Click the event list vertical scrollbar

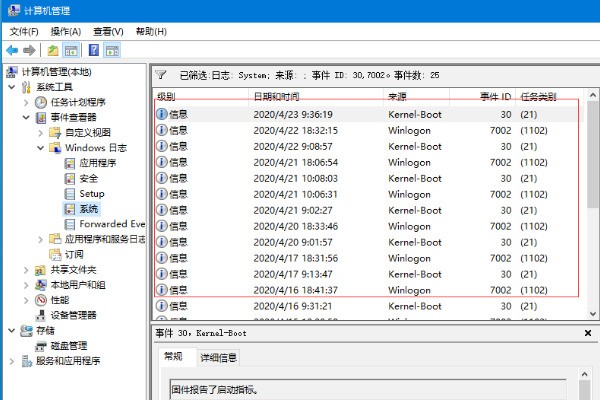(x=590, y=200)
